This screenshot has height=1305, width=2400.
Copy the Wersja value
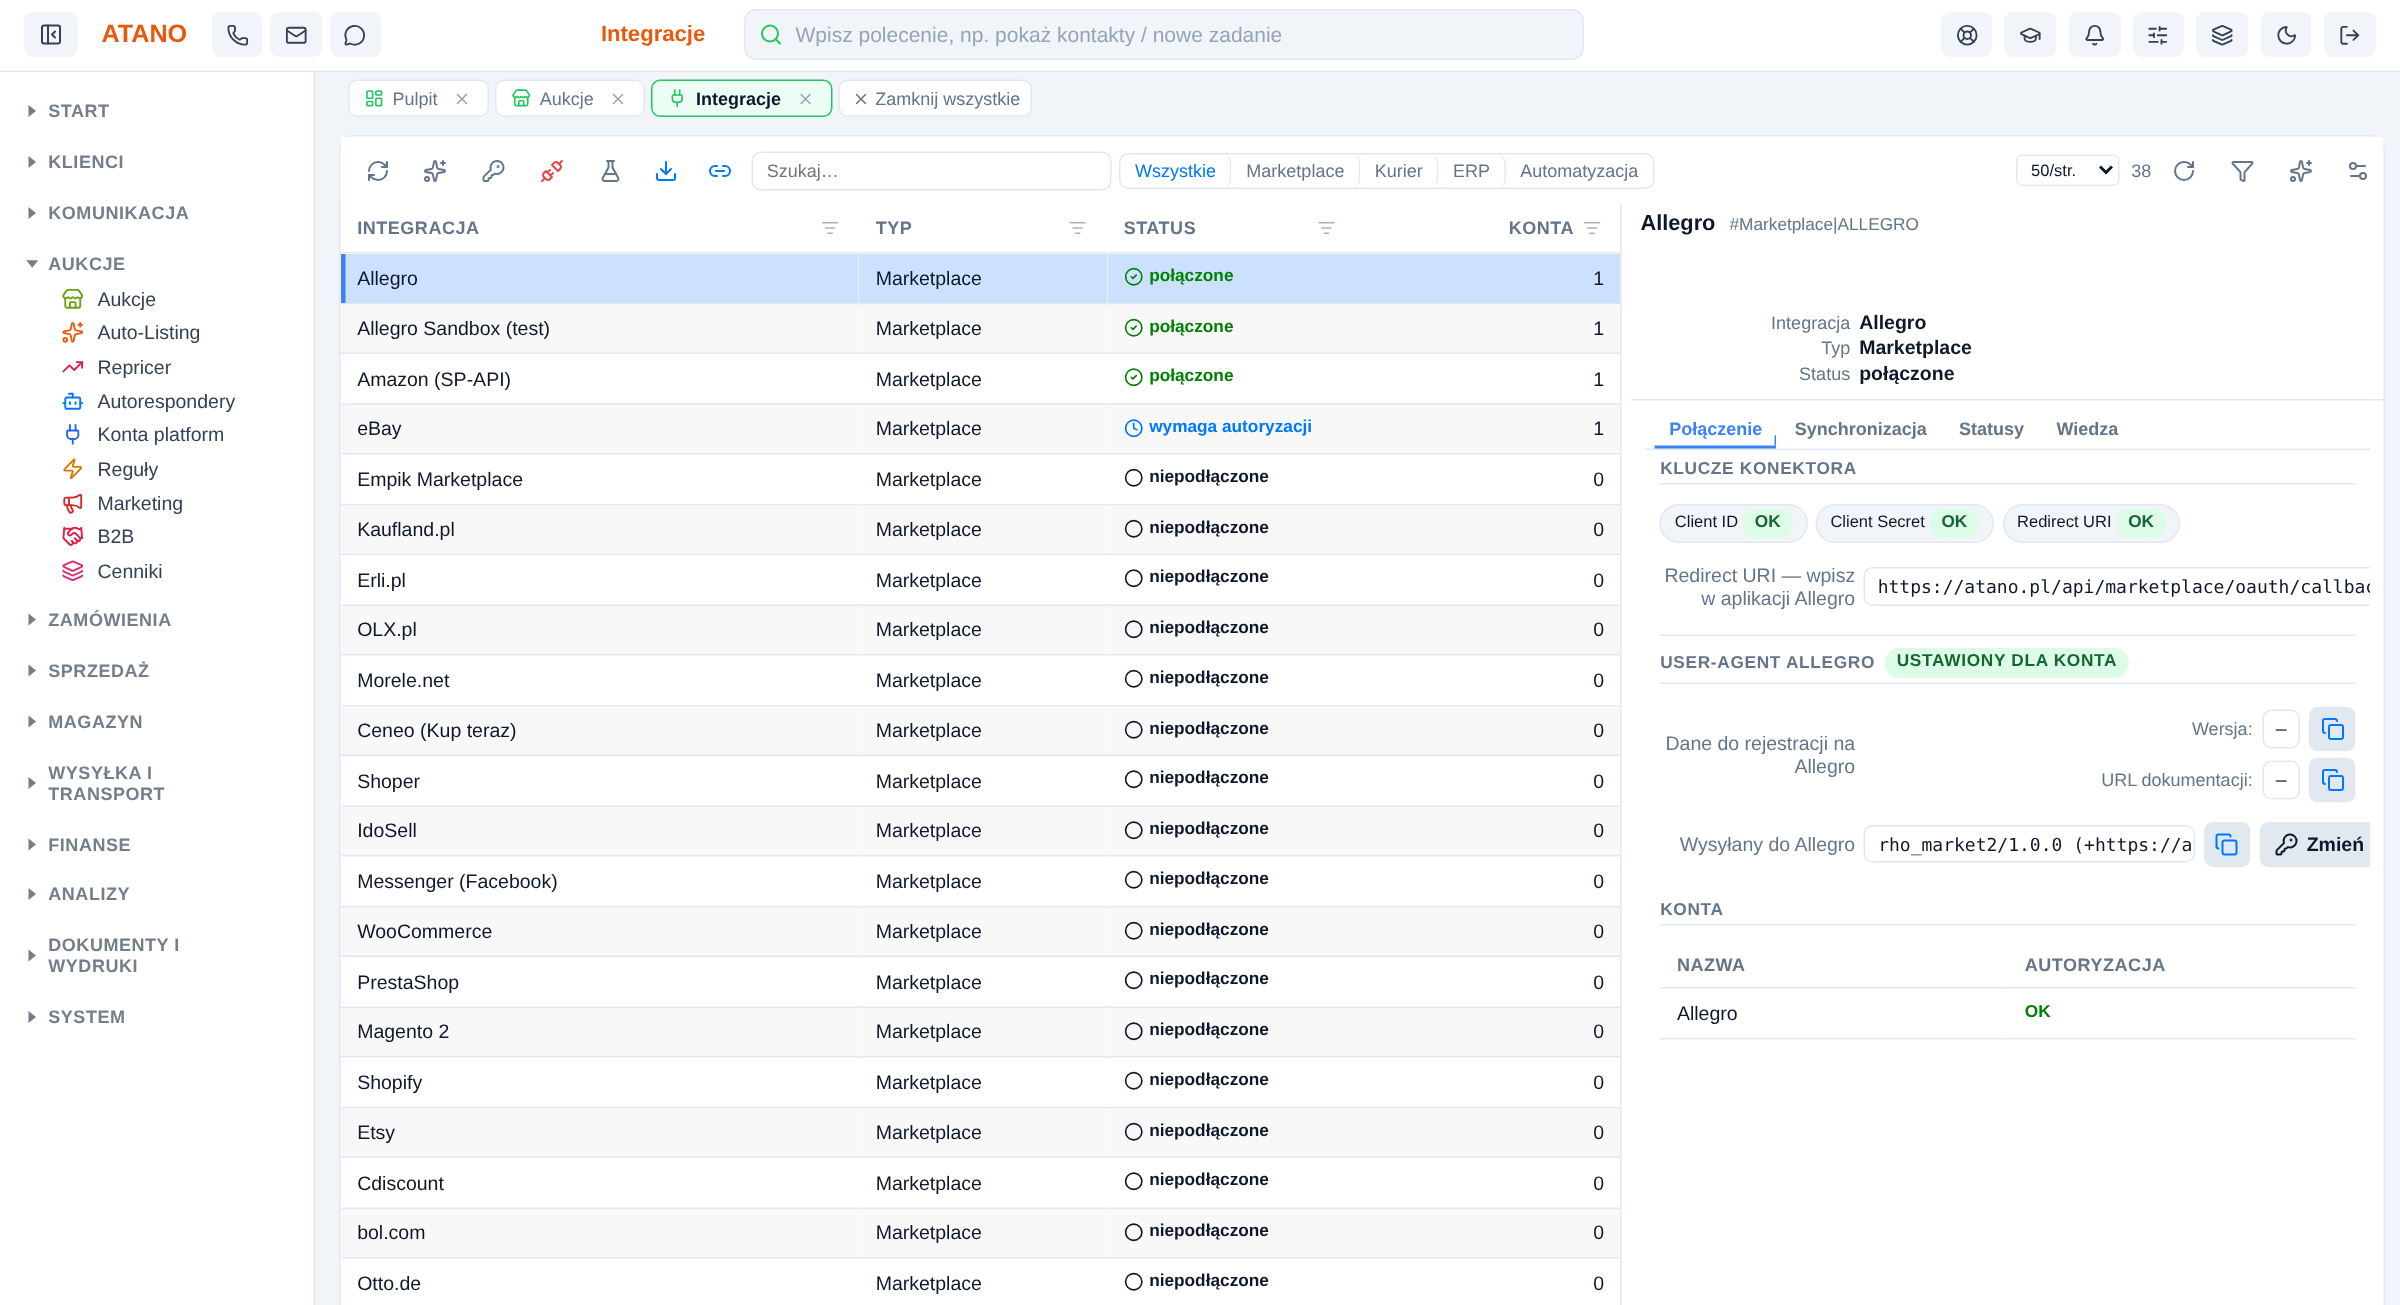click(2332, 729)
